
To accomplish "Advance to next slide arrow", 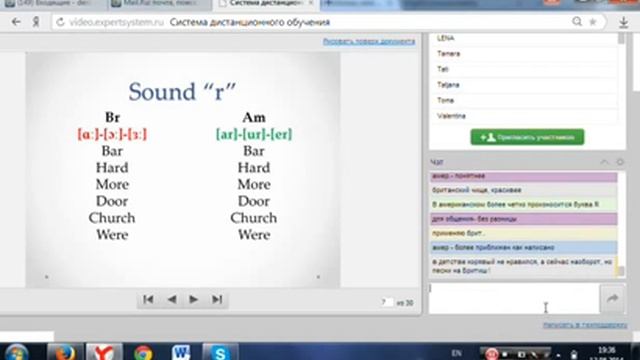I will pyautogui.click(x=193, y=299).
